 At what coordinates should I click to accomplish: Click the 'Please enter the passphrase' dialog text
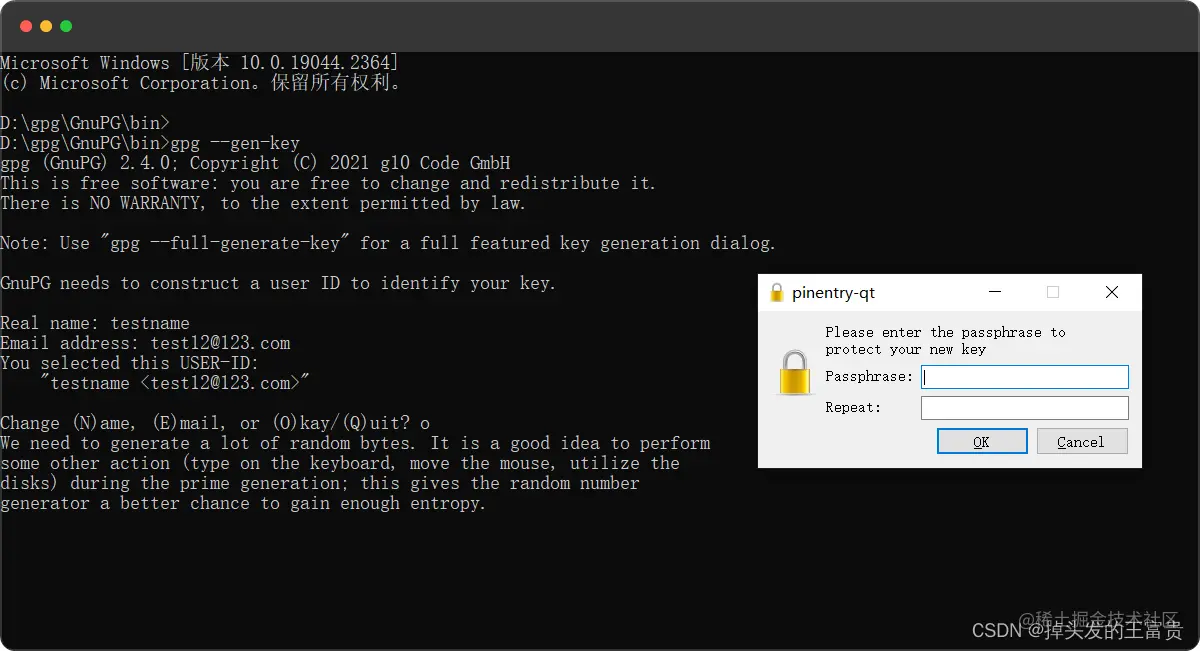pos(945,341)
